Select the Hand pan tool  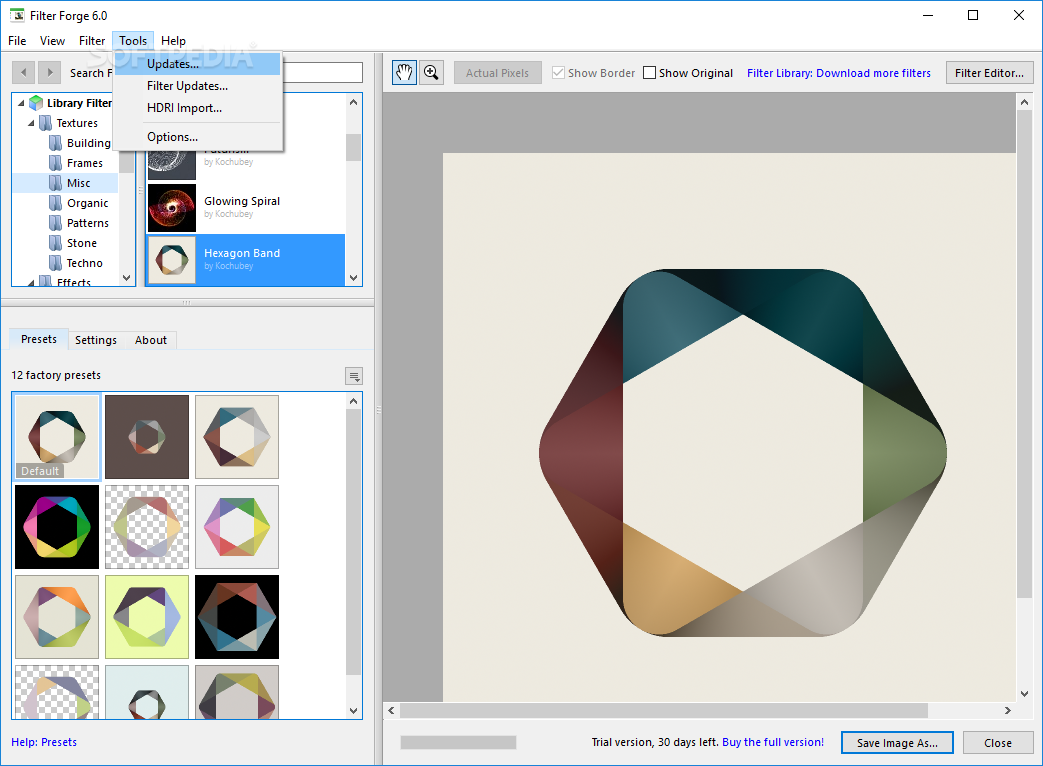[x=404, y=72]
